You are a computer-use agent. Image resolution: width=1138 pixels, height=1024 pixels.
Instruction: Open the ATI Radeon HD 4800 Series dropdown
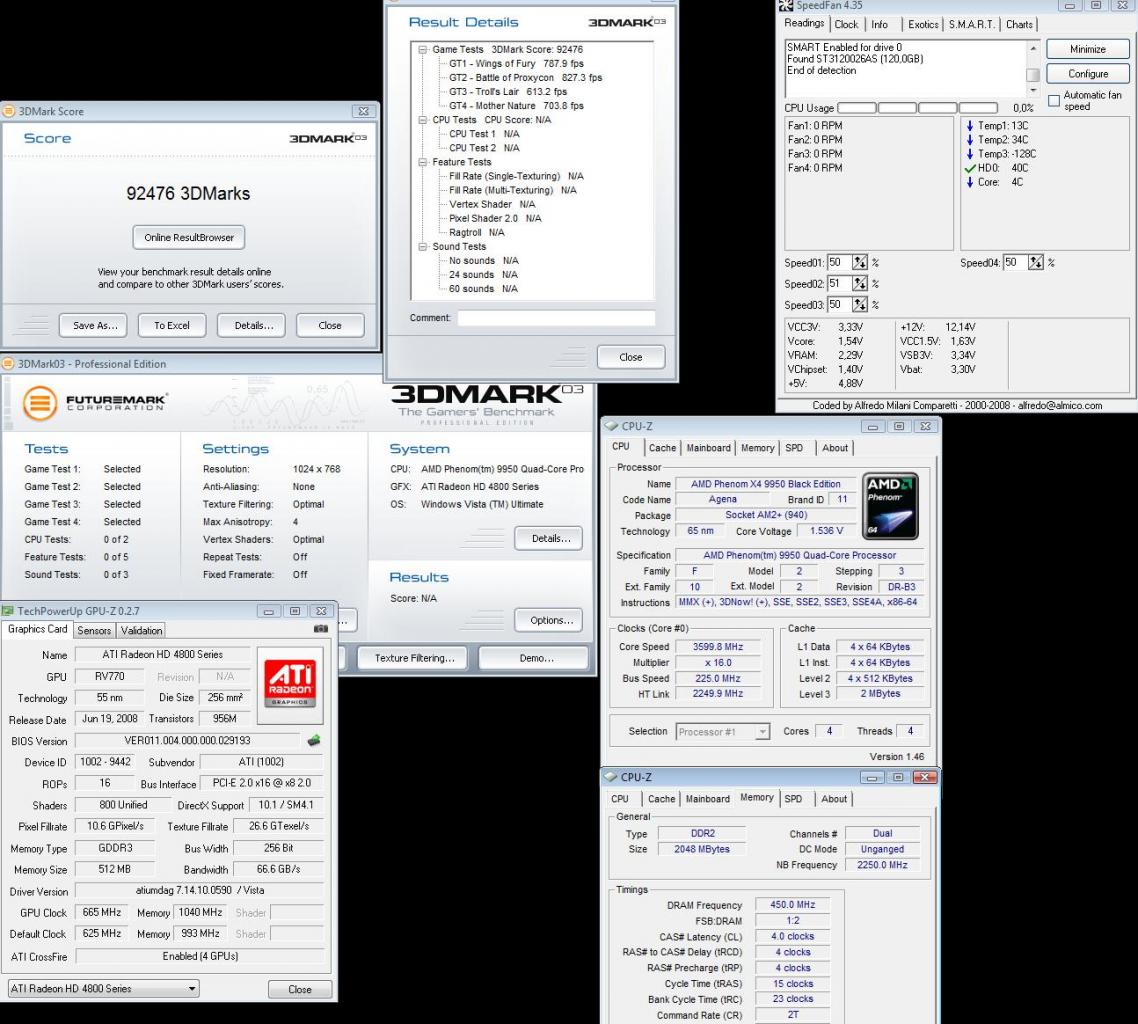(104, 988)
